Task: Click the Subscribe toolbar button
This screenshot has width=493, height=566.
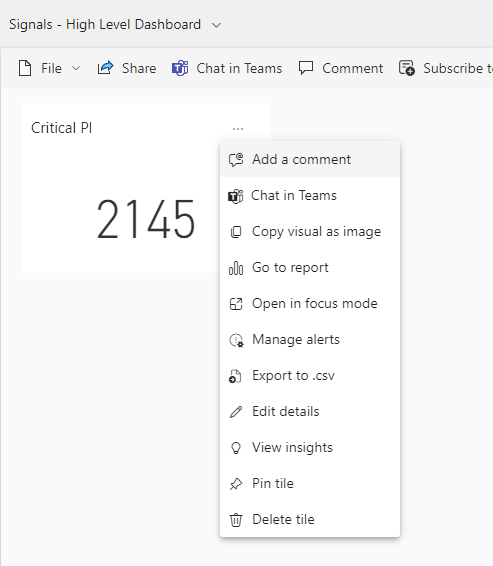Action: click(x=446, y=68)
